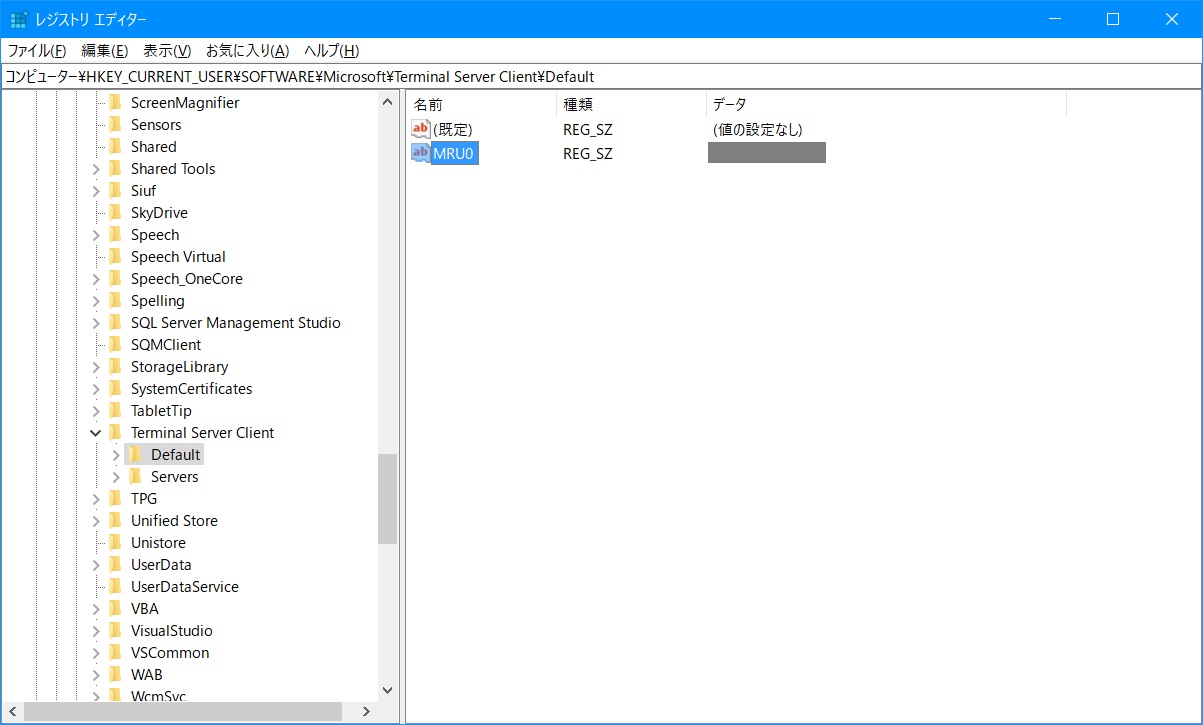
Task: Click the SQL Server Management Studio folder icon
Action: [x=117, y=322]
